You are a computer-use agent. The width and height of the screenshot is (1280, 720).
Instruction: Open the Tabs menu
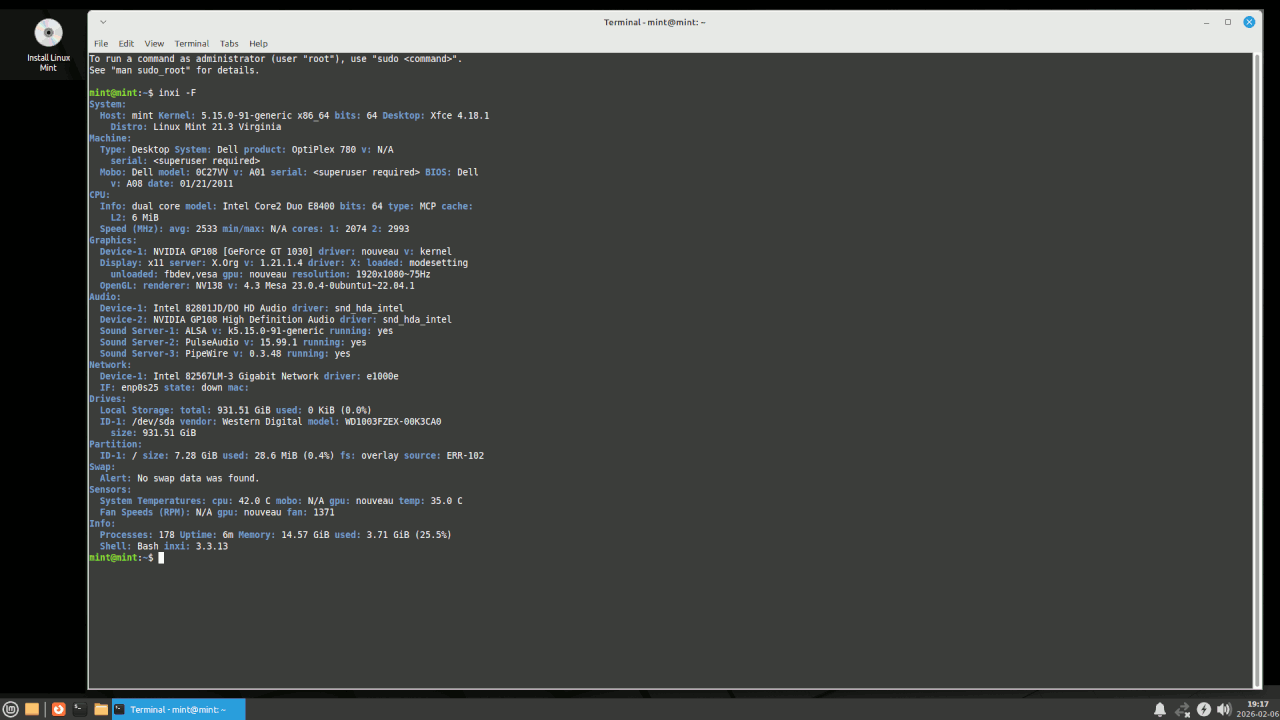pyautogui.click(x=229, y=43)
